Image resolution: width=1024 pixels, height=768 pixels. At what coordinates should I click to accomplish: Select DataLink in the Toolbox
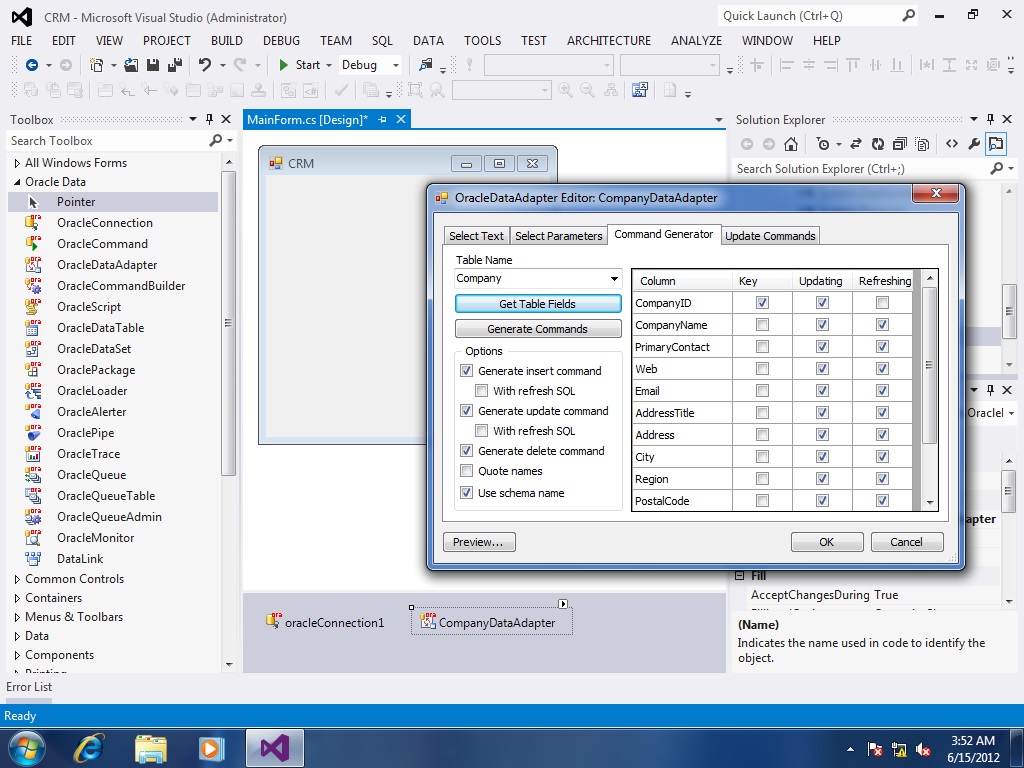pyautogui.click(x=80, y=558)
